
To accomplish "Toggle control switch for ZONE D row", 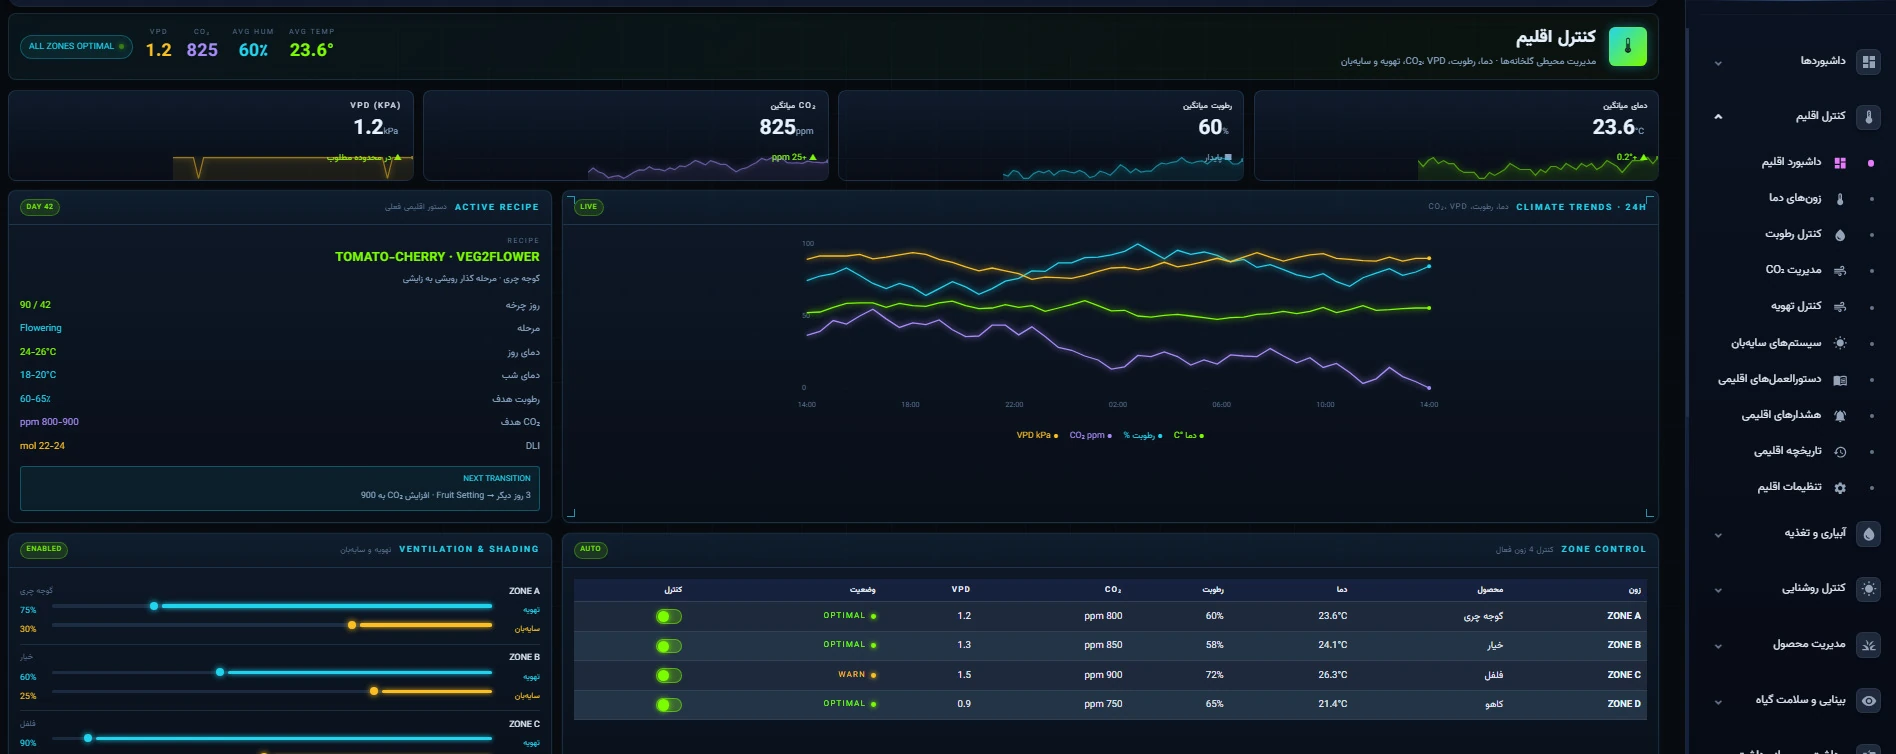I will click(668, 705).
